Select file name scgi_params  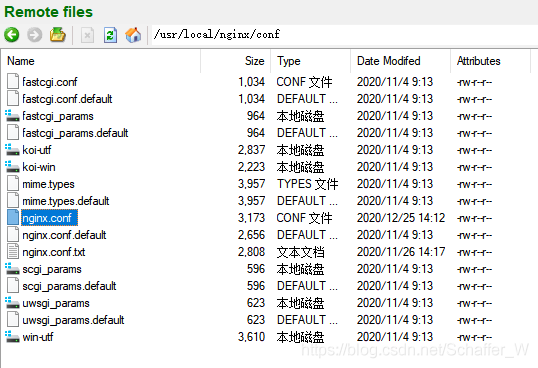click(x=52, y=269)
